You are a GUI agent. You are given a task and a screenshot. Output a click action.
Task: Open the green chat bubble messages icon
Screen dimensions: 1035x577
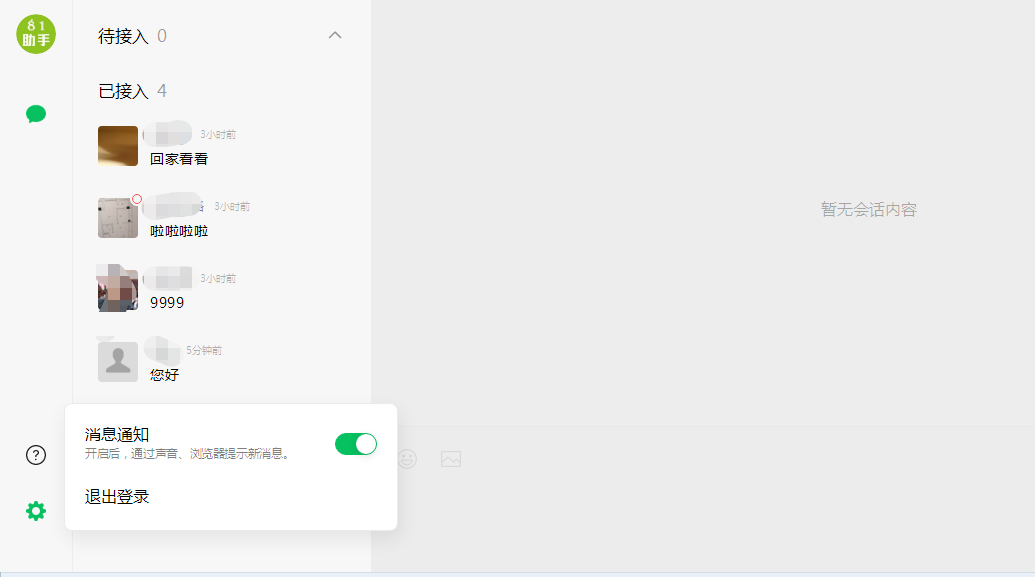click(x=36, y=114)
